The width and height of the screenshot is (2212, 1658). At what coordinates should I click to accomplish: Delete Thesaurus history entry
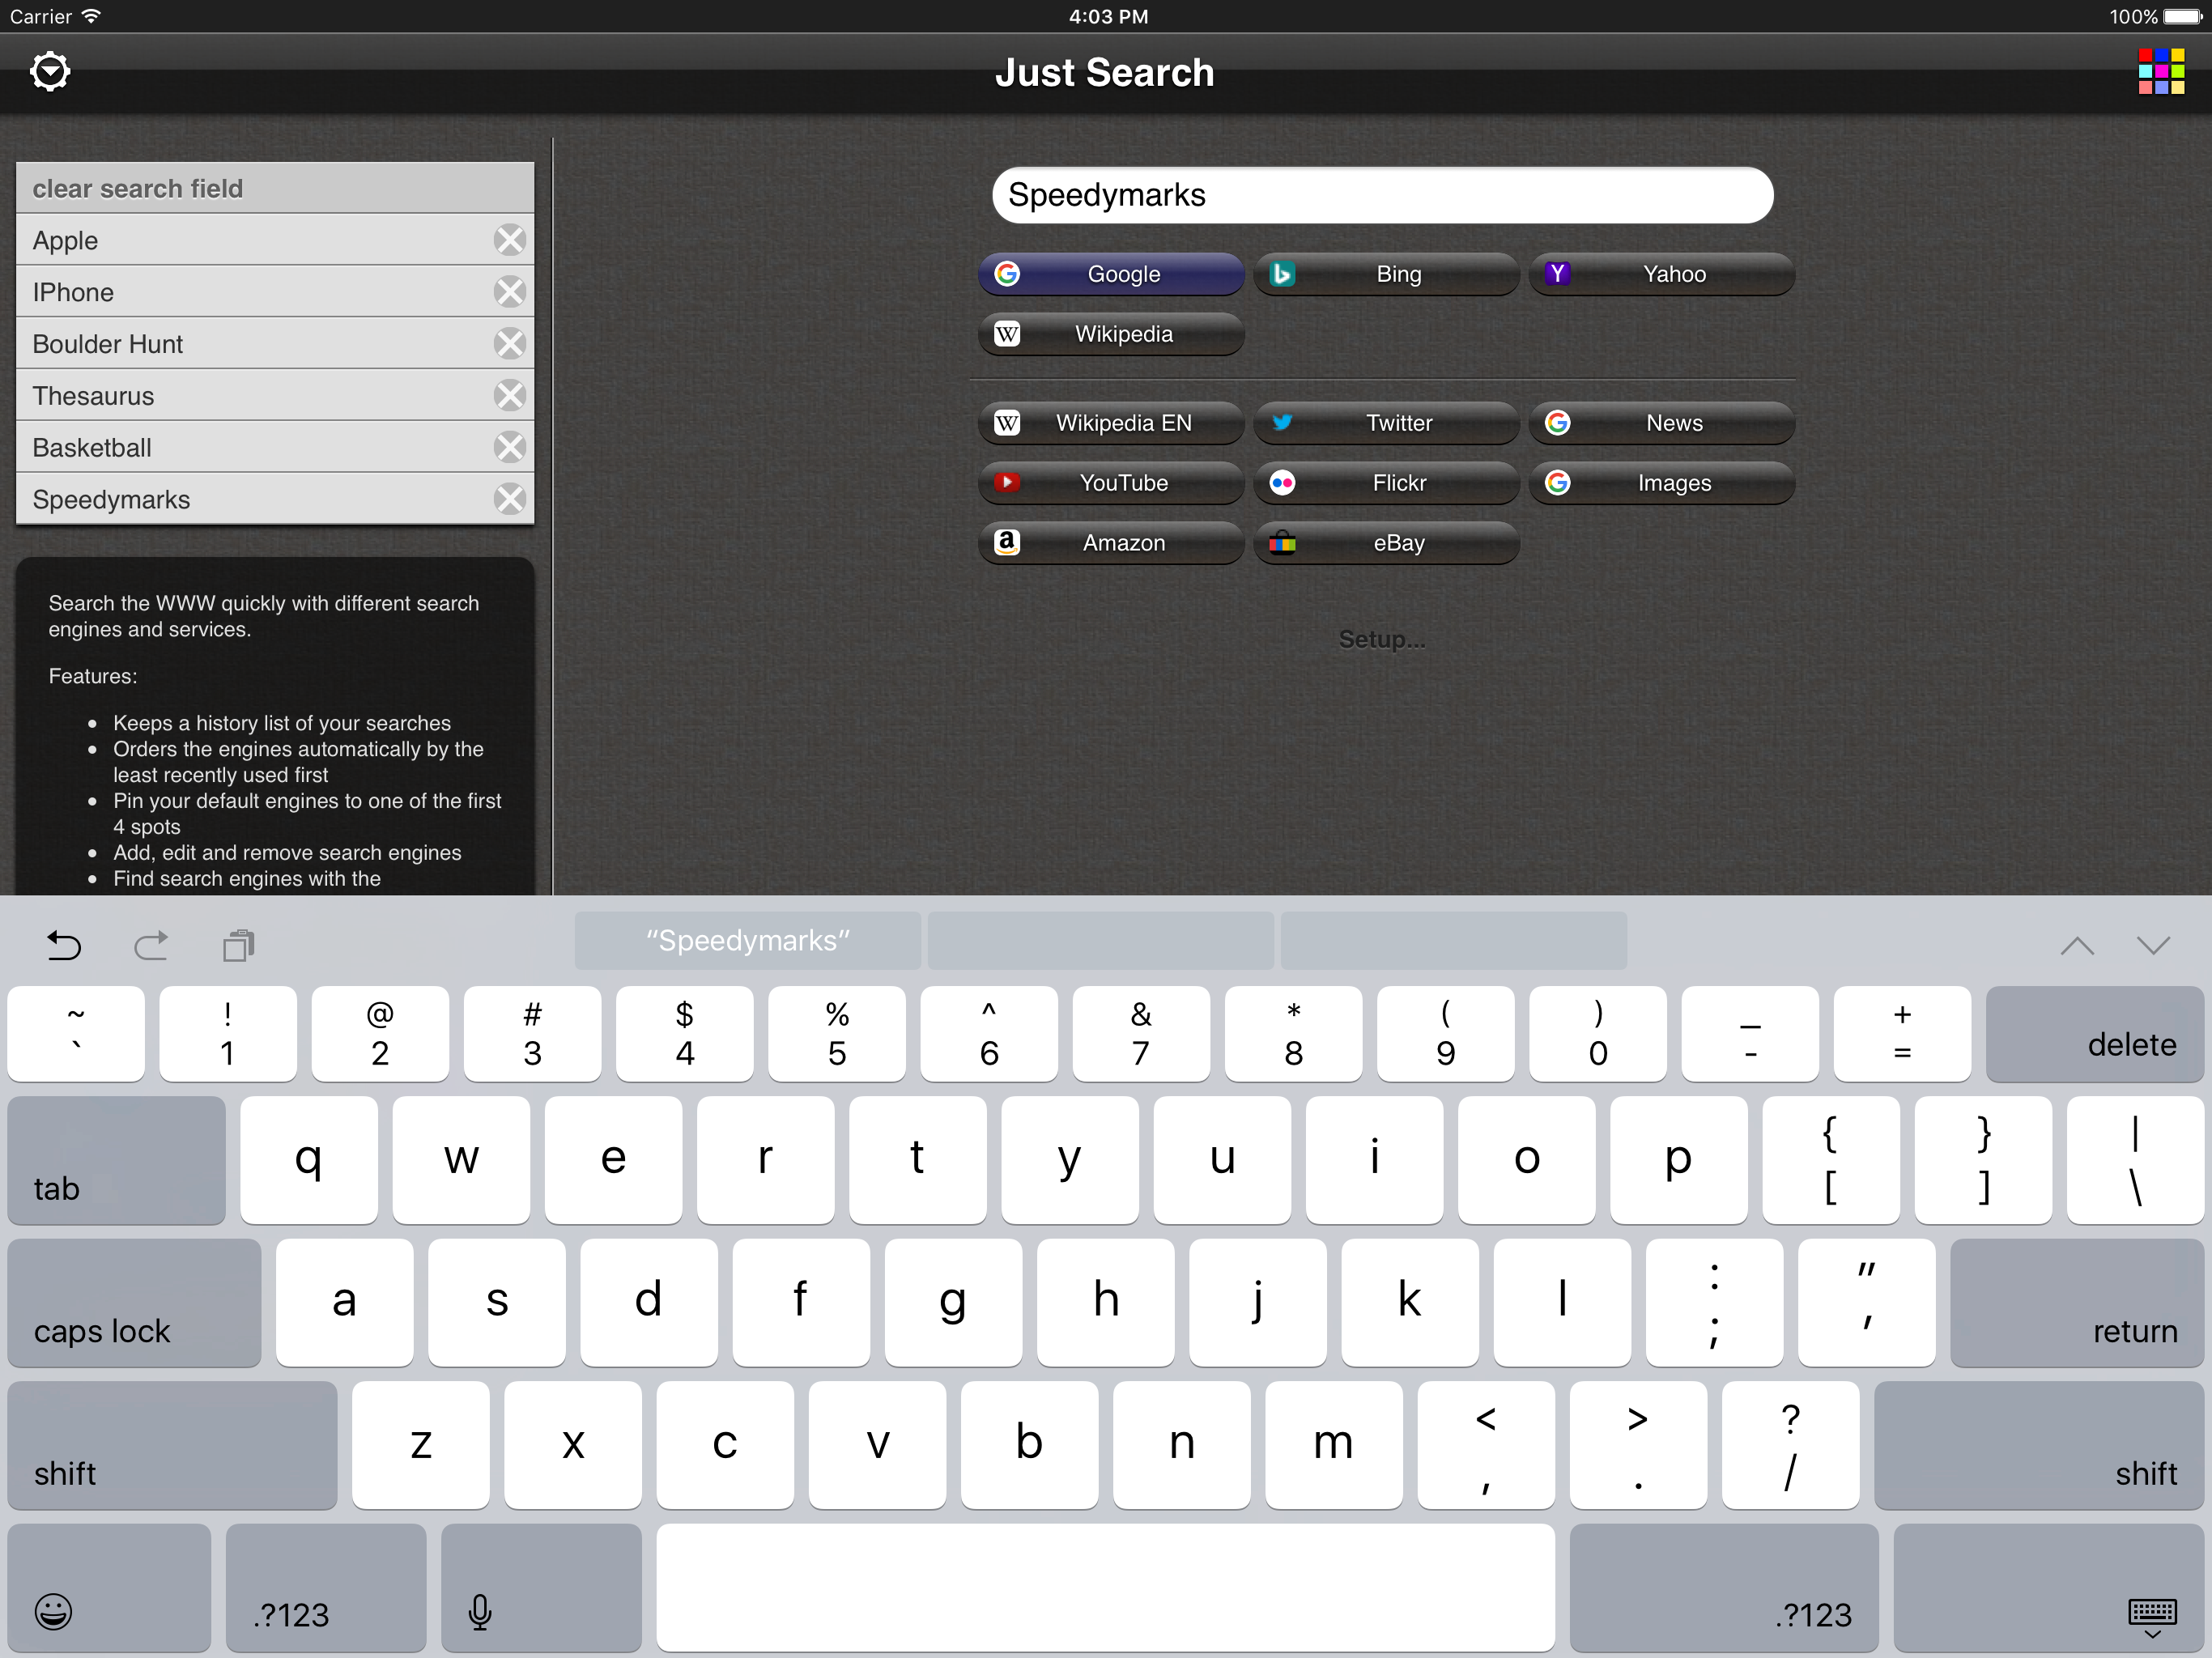click(x=510, y=396)
